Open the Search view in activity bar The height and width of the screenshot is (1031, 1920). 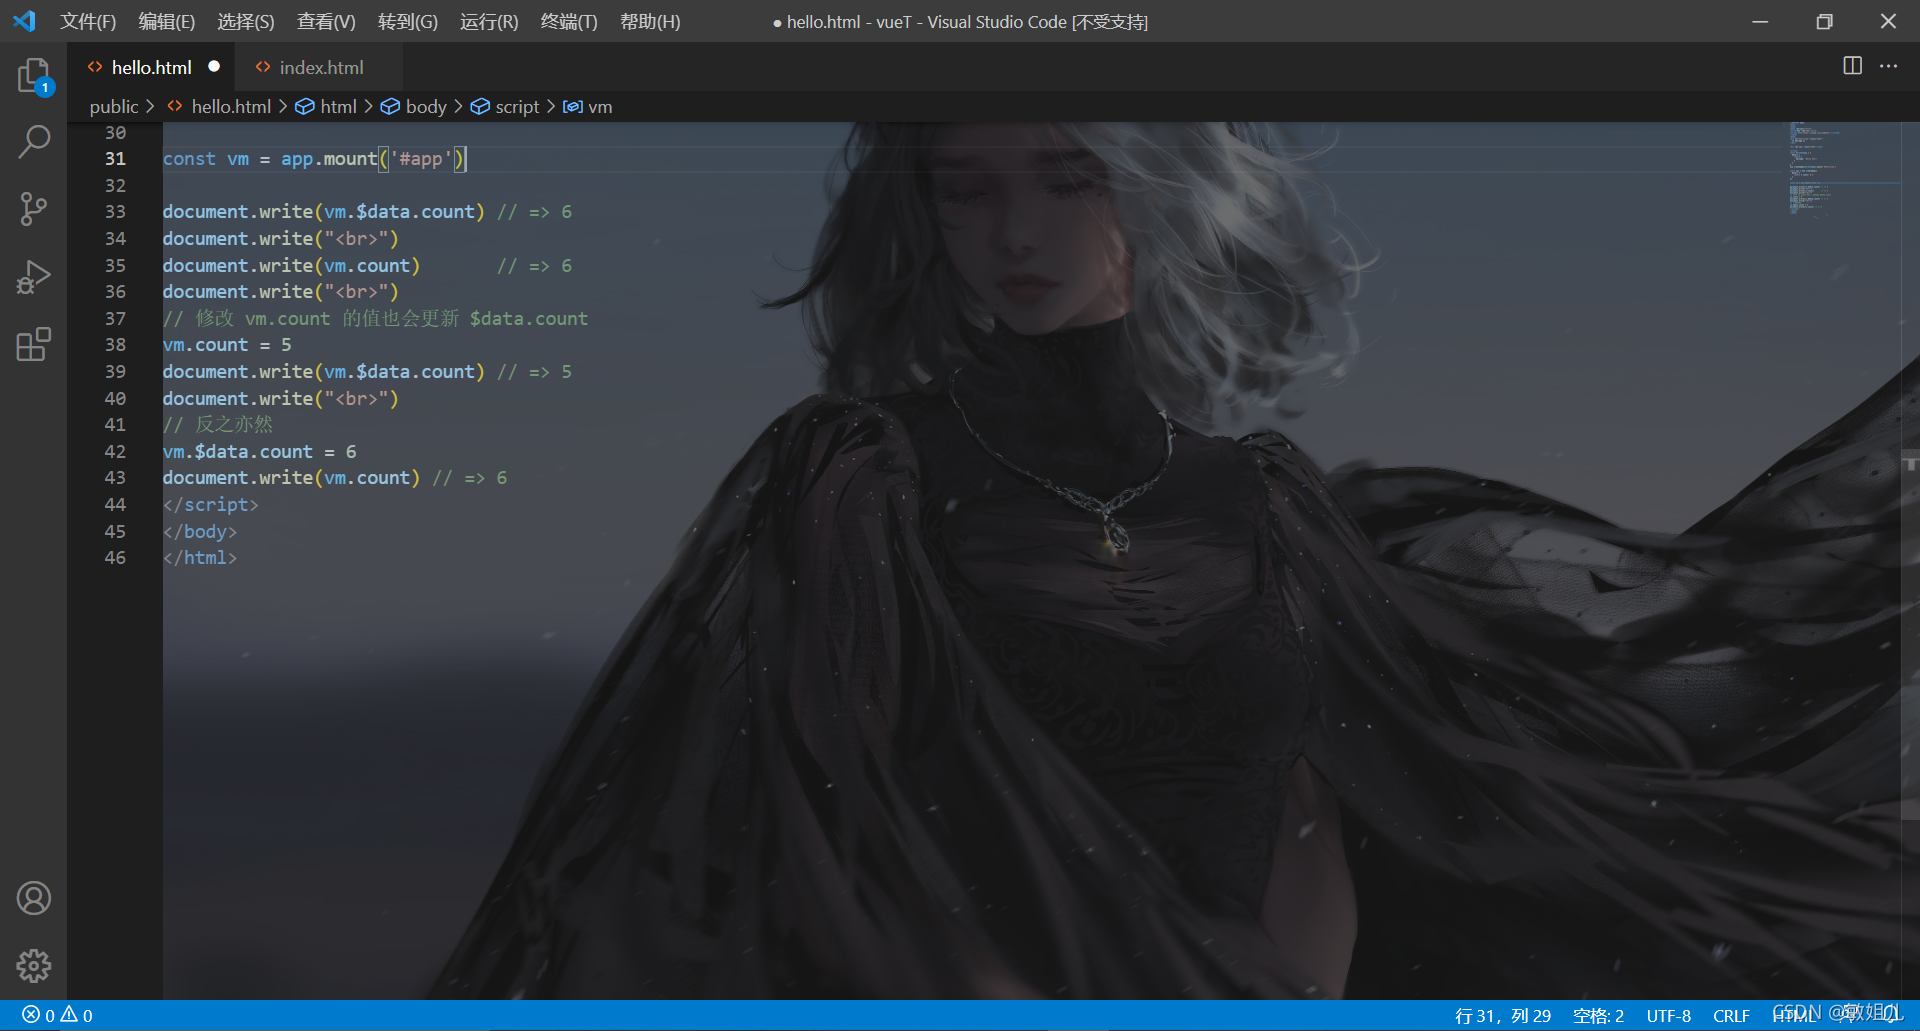click(x=34, y=142)
